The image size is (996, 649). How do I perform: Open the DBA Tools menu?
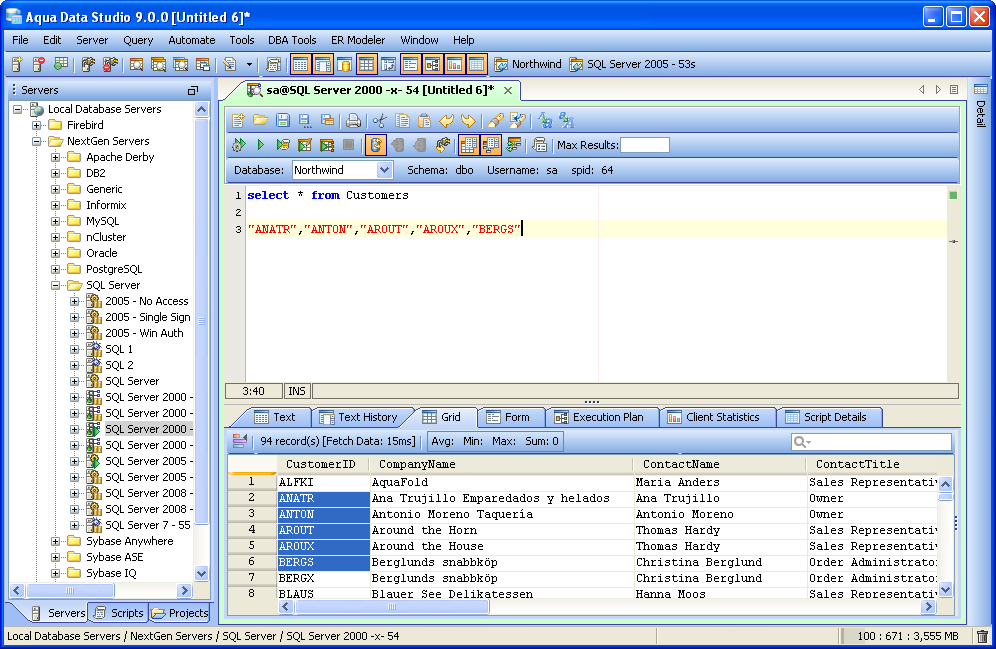292,40
